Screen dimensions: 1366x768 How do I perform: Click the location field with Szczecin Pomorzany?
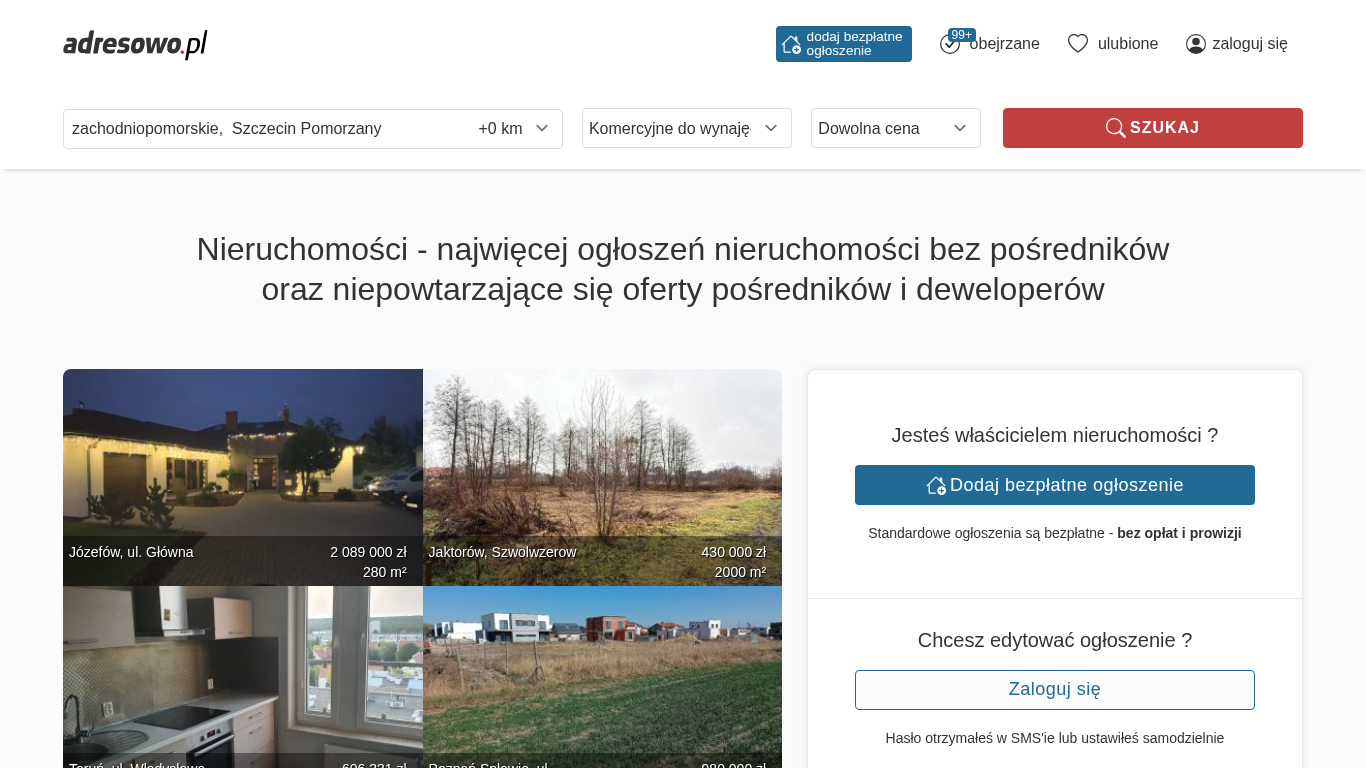tap(265, 129)
